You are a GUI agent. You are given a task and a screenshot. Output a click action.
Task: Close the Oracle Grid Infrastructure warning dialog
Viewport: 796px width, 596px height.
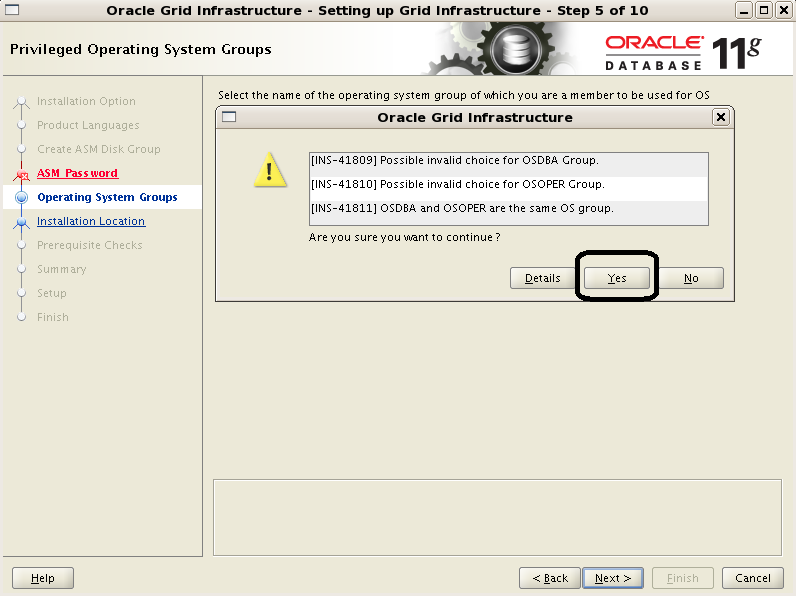coord(720,117)
